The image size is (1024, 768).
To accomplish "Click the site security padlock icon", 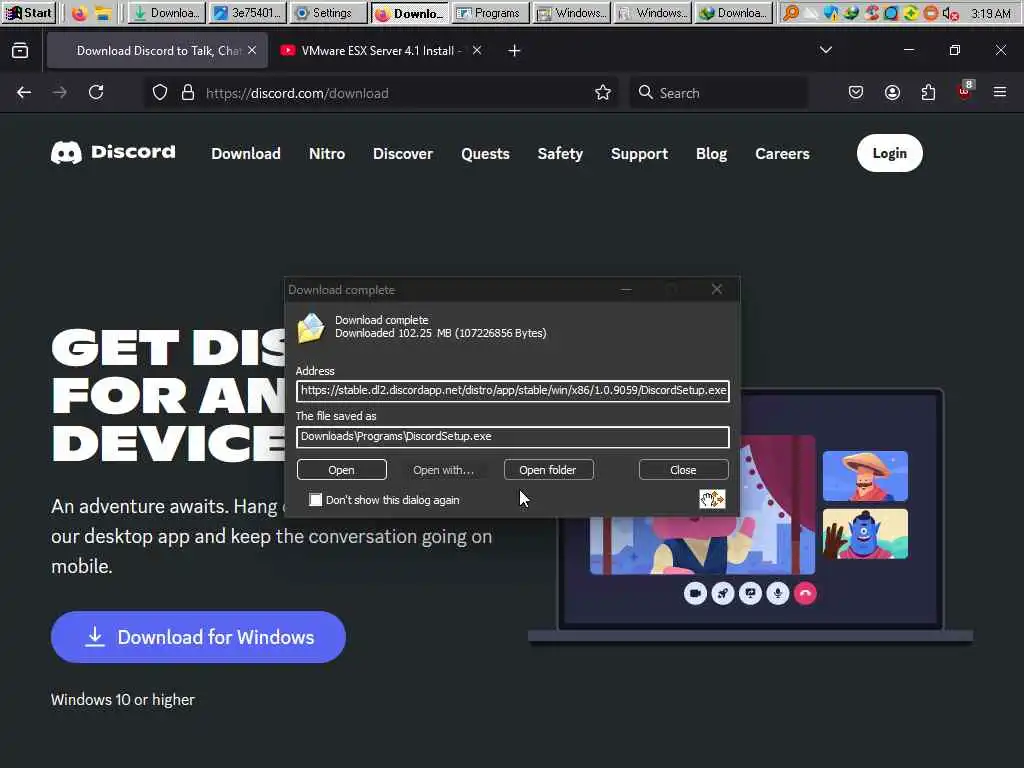I will click(x=188, y=93).
